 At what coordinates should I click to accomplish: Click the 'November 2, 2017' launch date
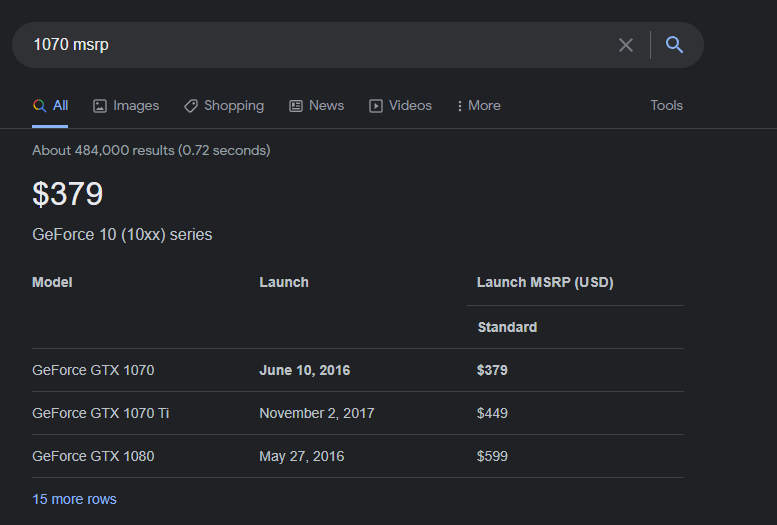317,413
